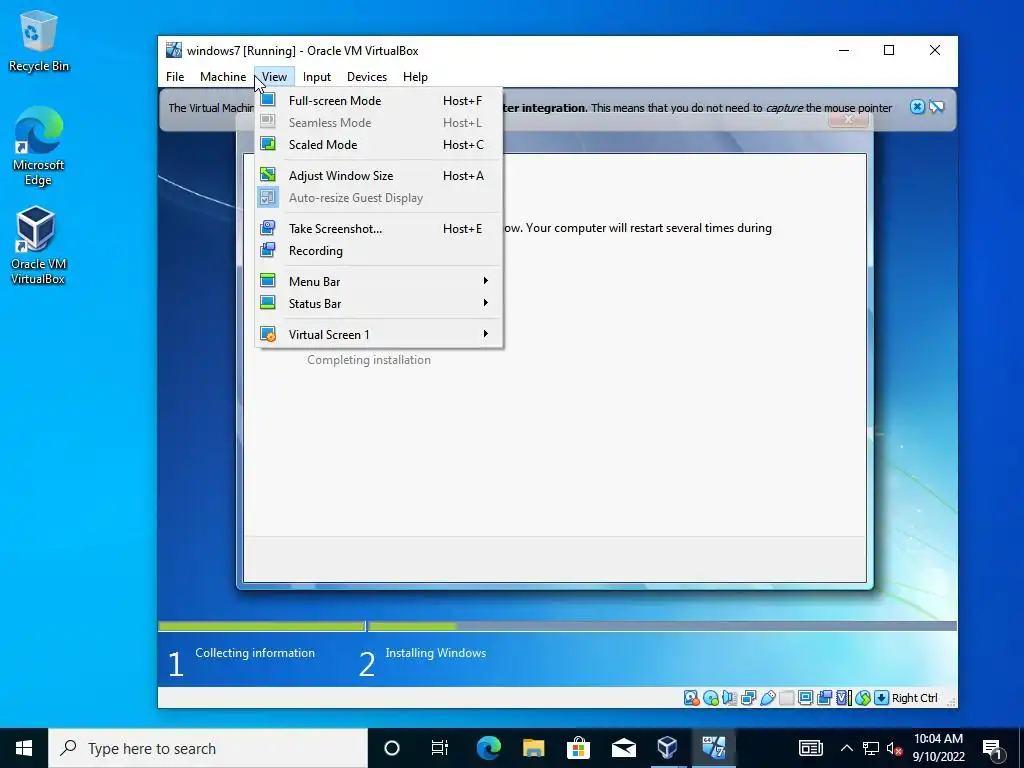
Task: Close the View menu by clicking View
Action: coord(274,76)
